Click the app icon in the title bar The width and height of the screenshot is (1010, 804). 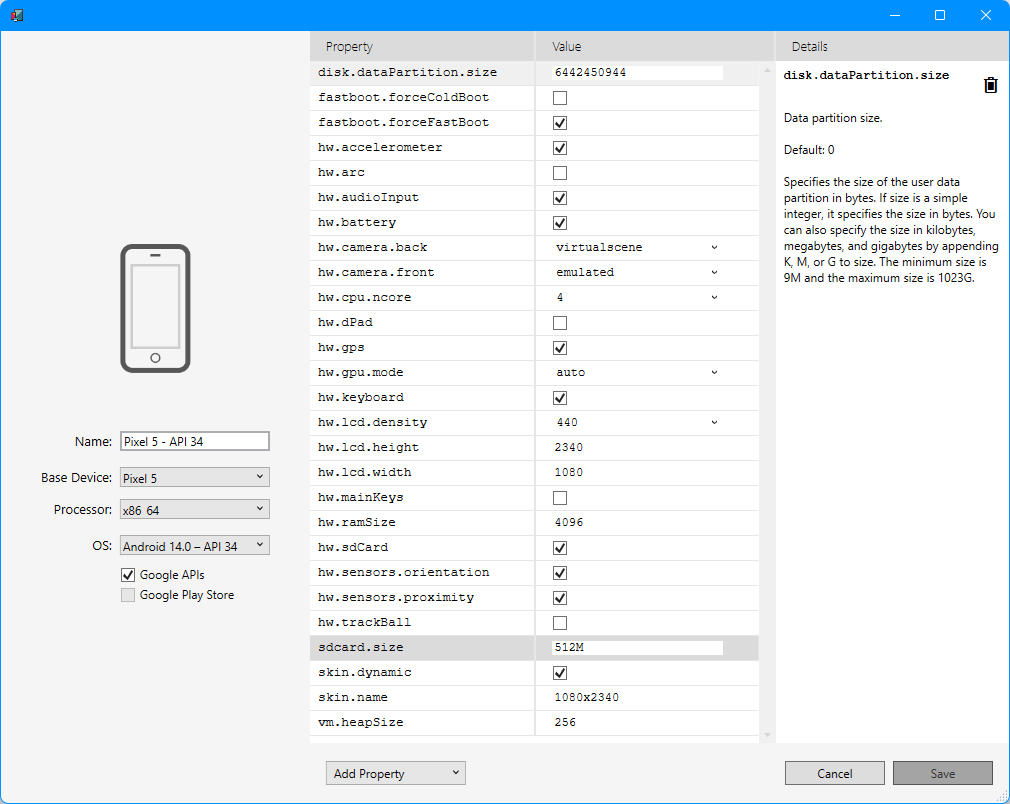tap(15, 15)
